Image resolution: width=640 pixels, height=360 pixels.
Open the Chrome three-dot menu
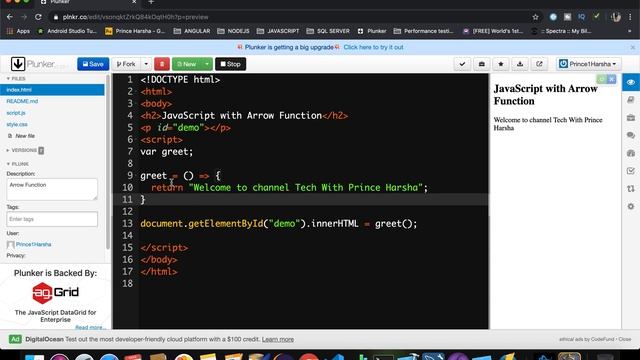630,17
